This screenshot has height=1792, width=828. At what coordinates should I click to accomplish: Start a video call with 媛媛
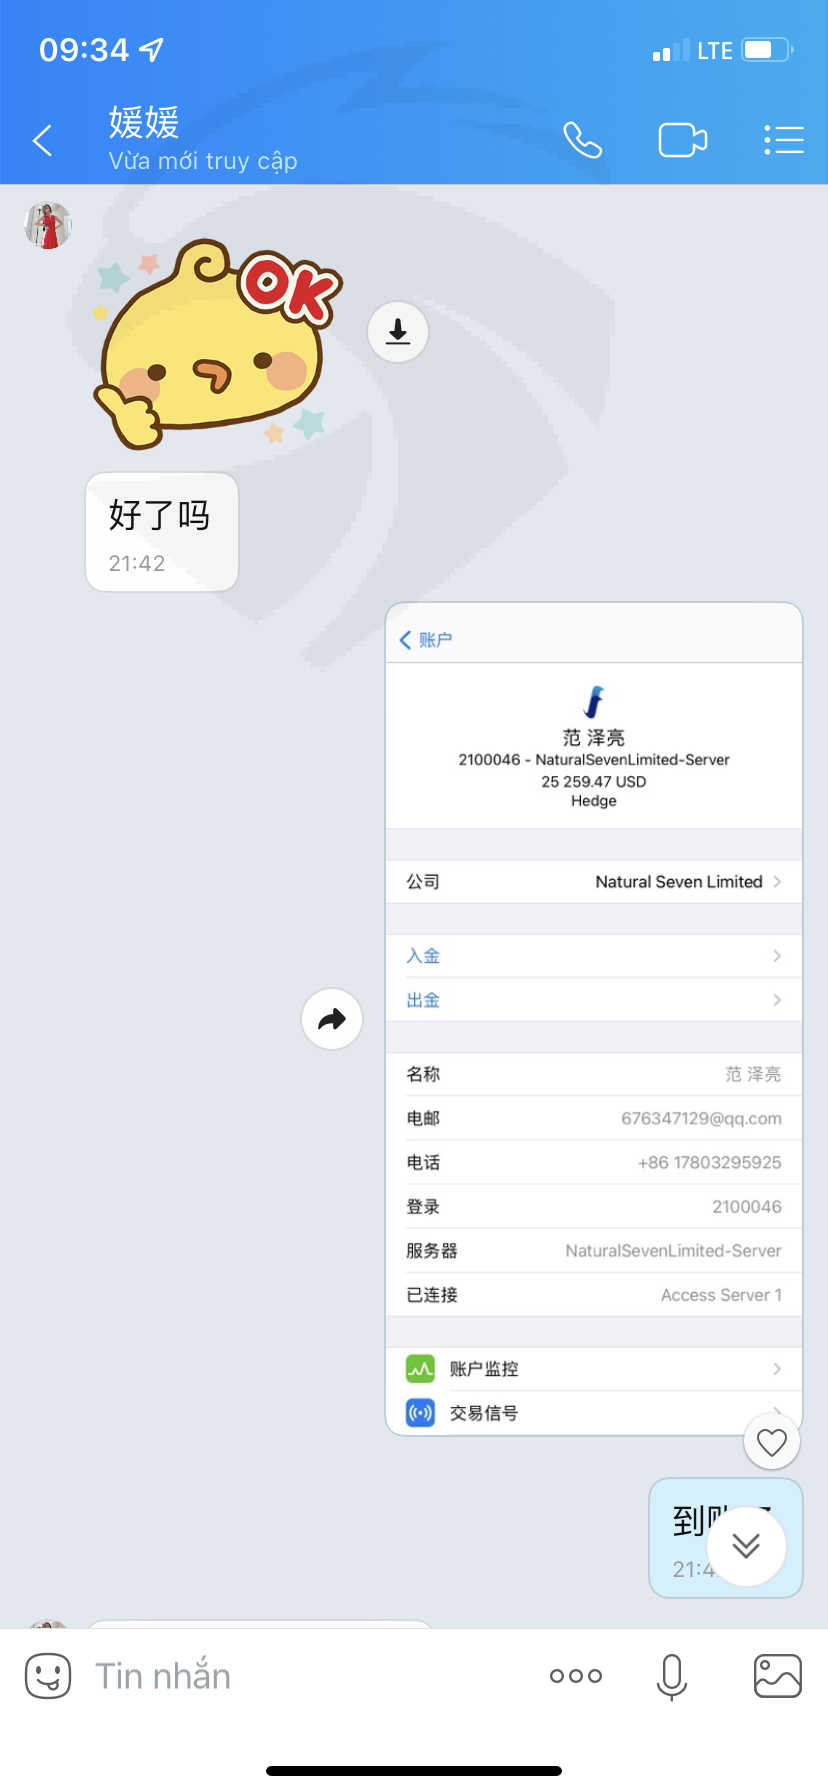tap(683, 140)
